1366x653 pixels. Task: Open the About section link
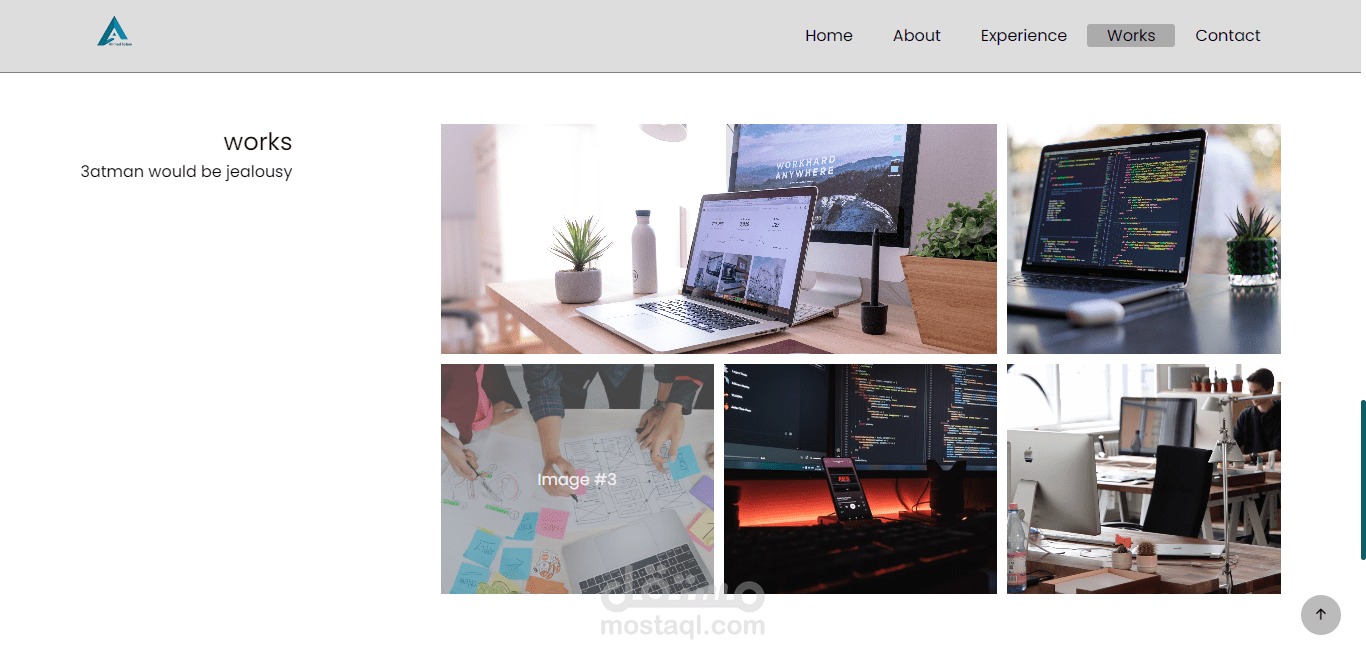click(916, 35)
